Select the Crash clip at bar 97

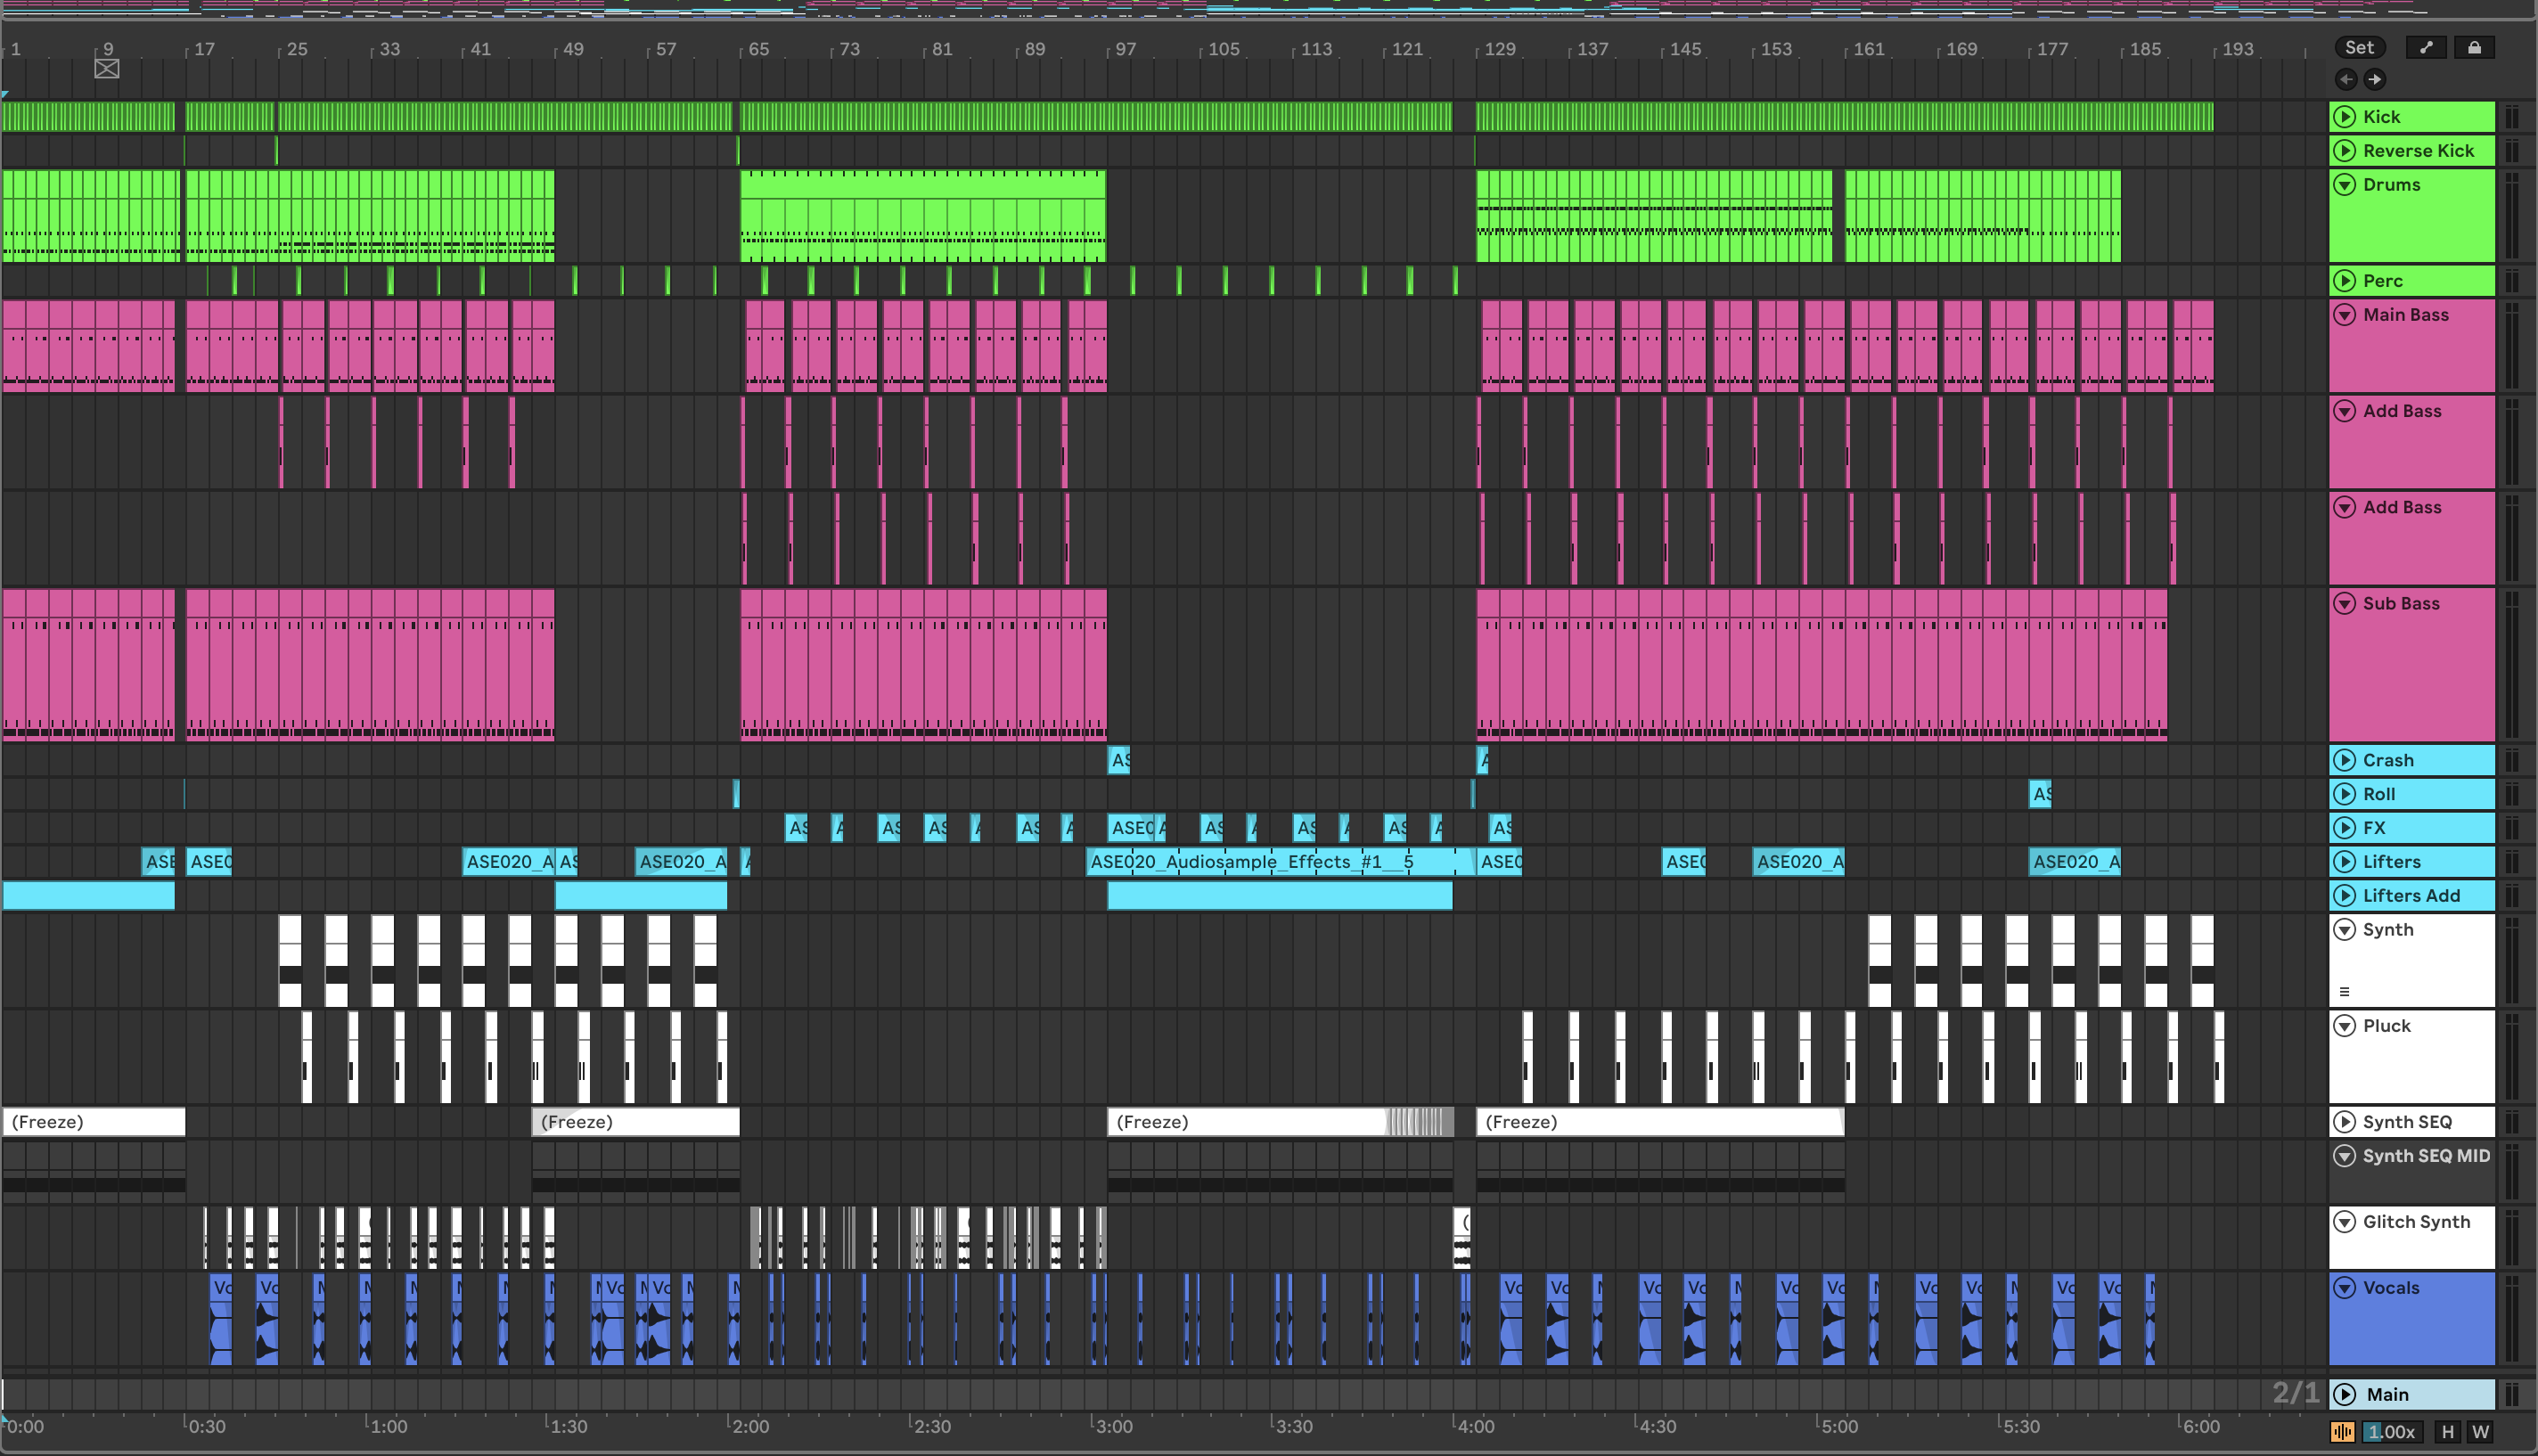click(x=1119, y=760)
